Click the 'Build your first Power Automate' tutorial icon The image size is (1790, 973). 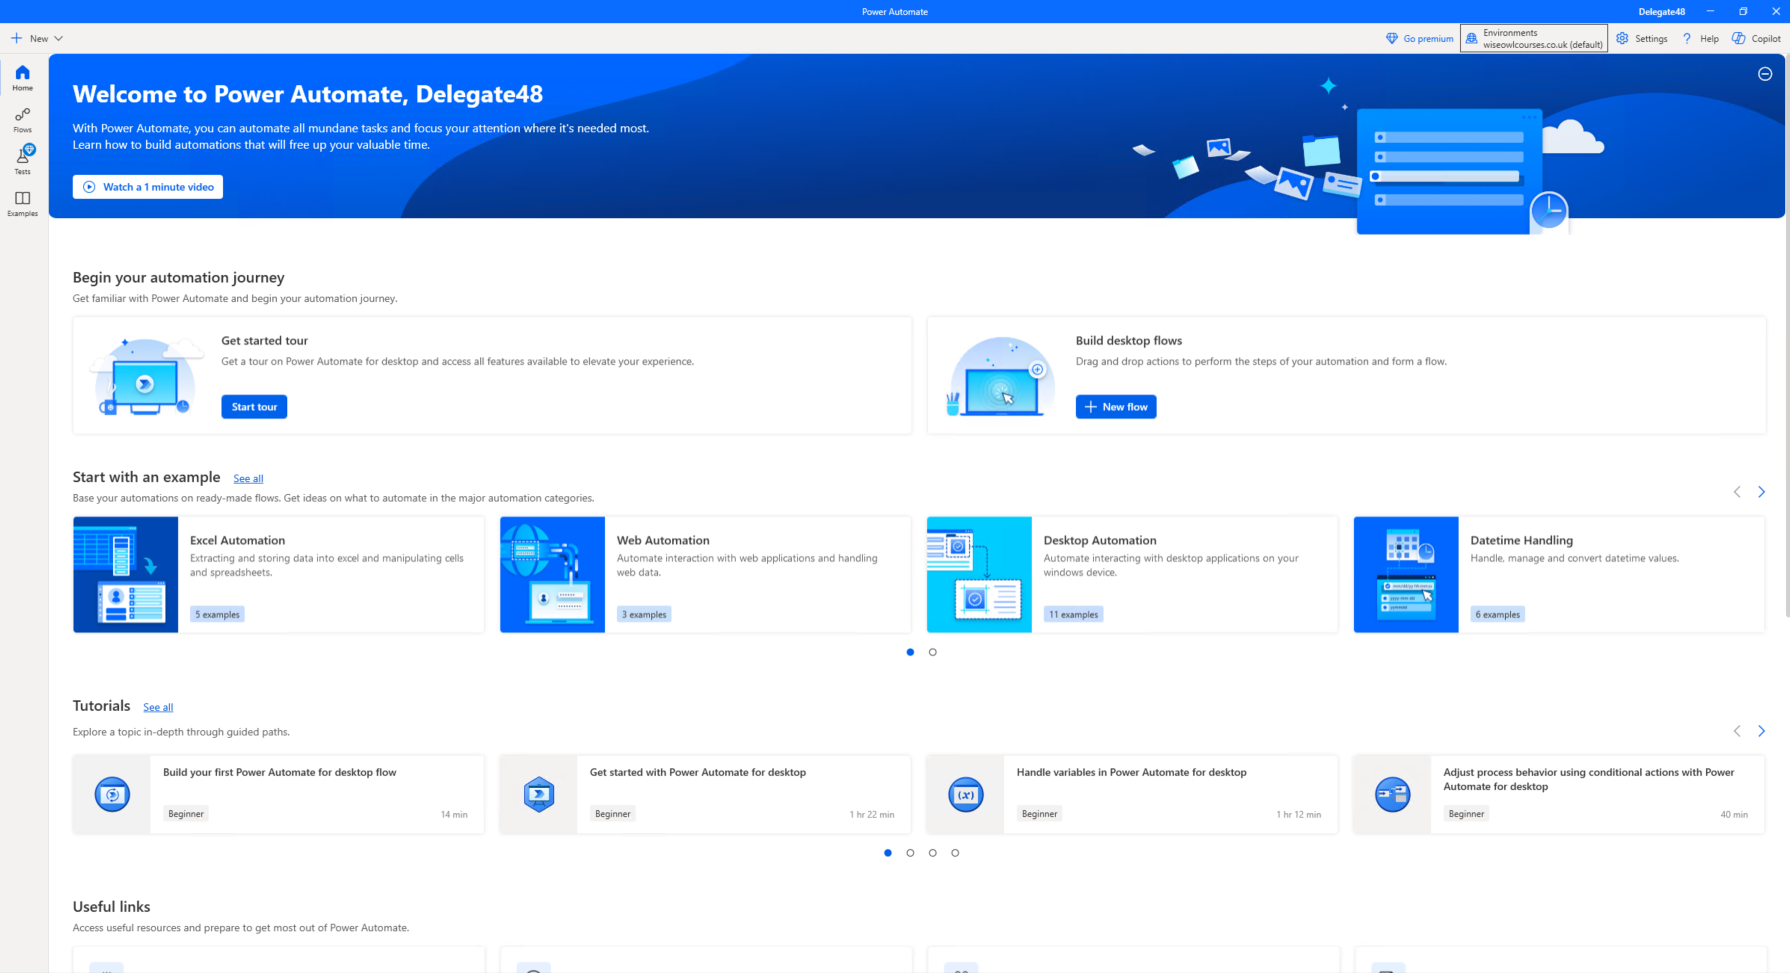(112, 794)
